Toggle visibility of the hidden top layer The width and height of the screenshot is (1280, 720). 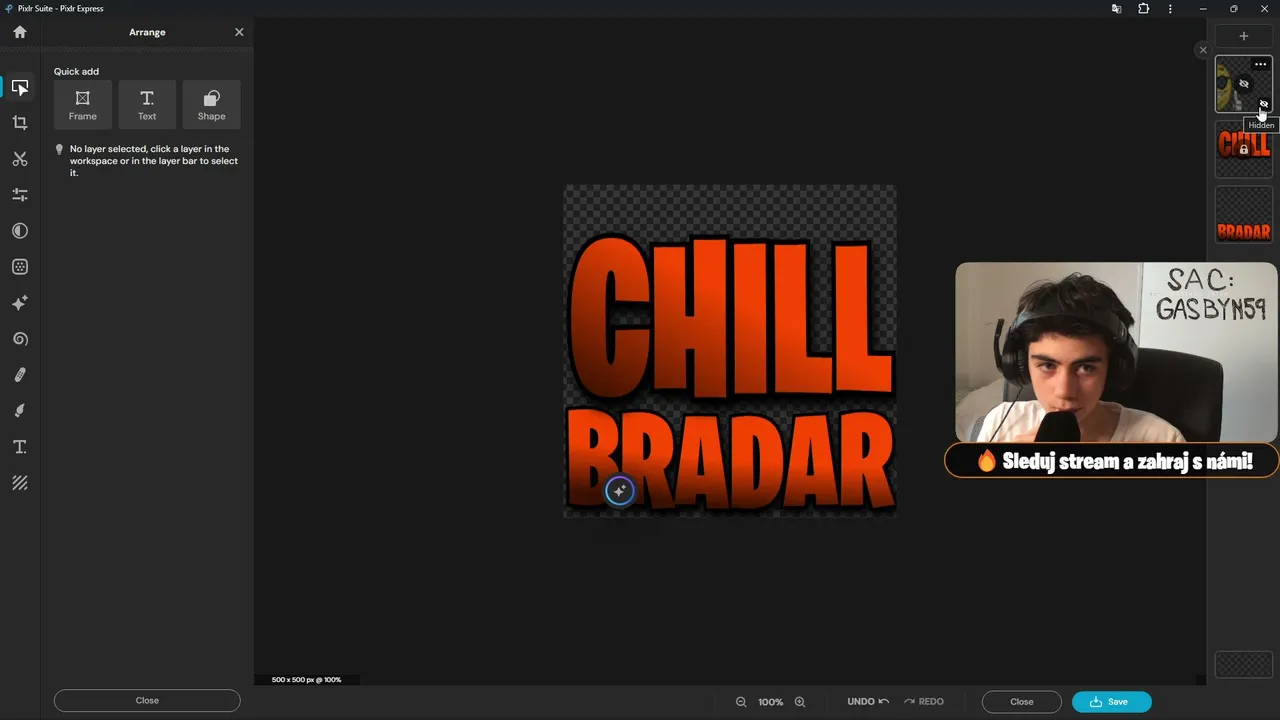(x=1264, y=104)
